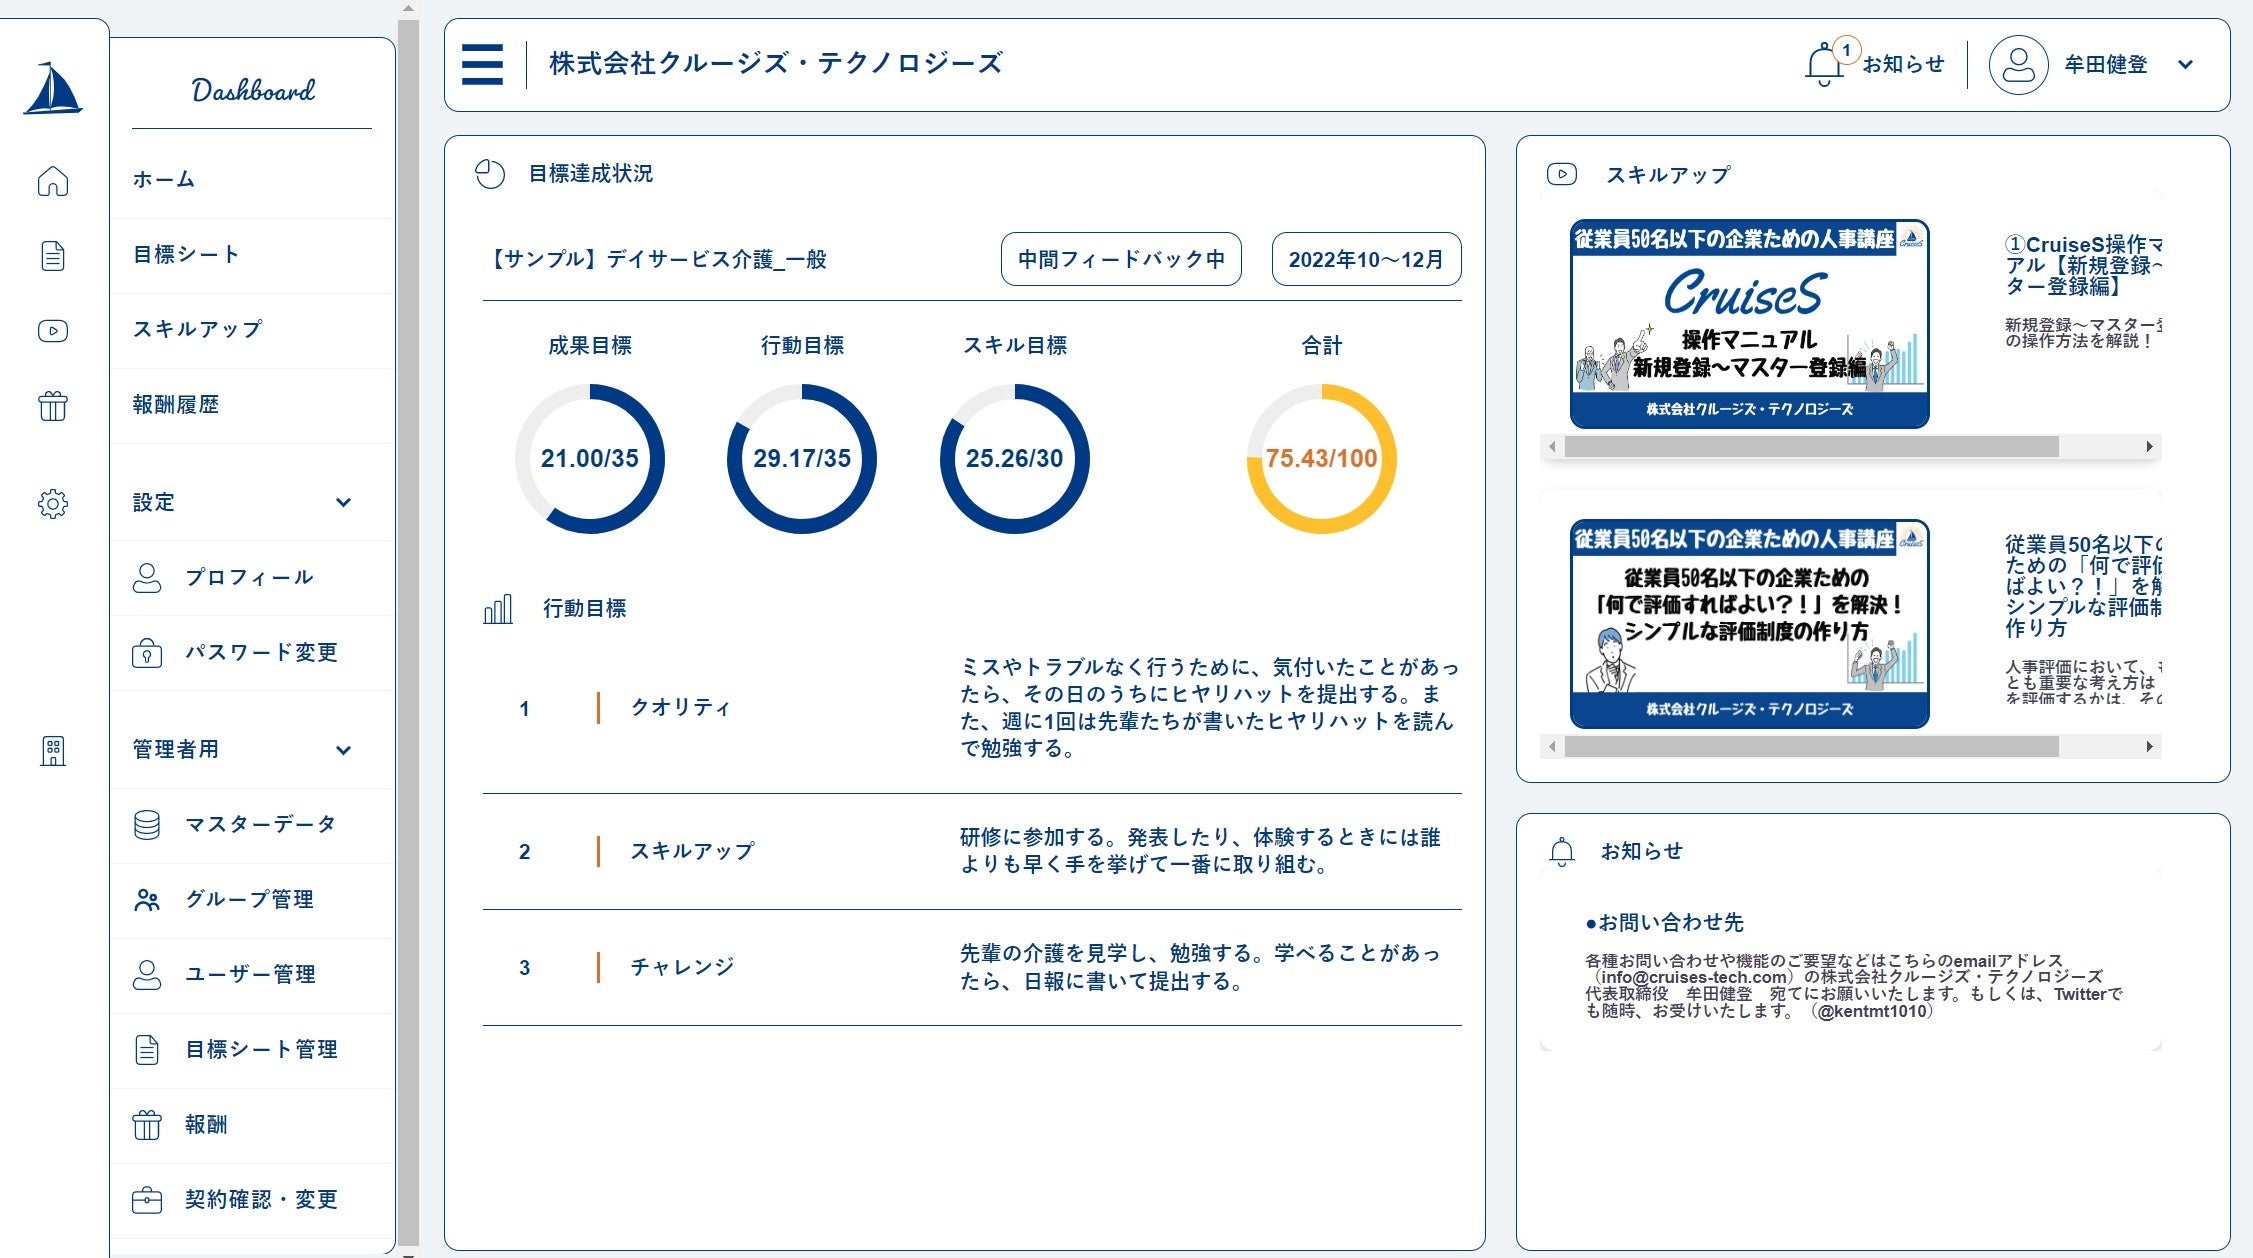Click the building icon in left rail
The image size is (2253, 1258).
(x=53, y=751)
